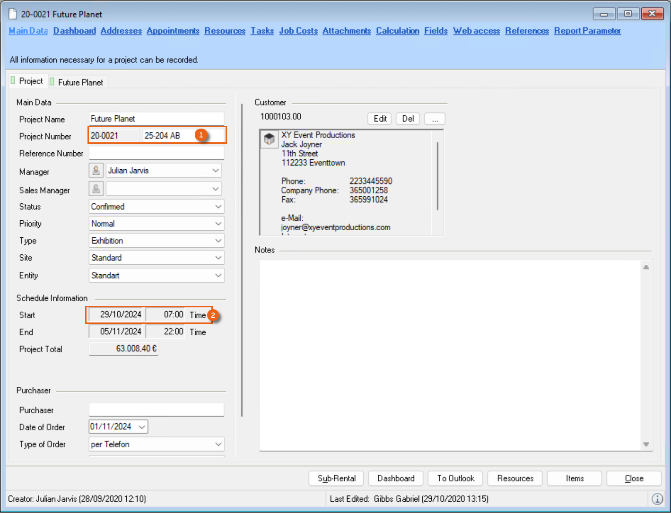Viewport: 671px width, 513px height.
Task: Click the customer Edit button
Action: point(380,118)
